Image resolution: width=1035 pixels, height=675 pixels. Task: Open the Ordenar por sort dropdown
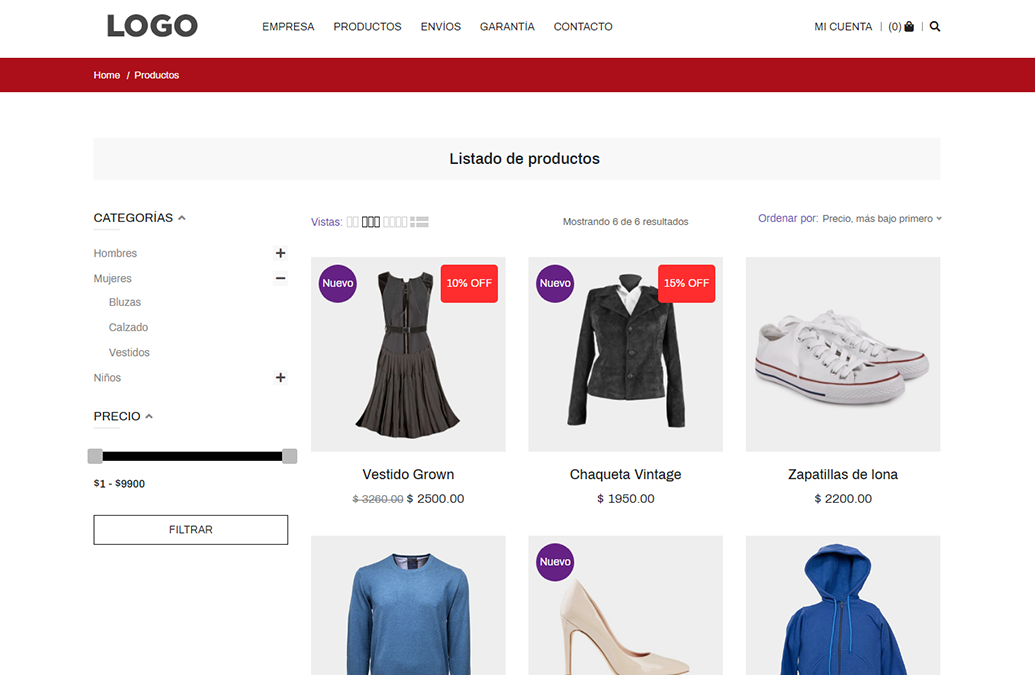point(881,218)
